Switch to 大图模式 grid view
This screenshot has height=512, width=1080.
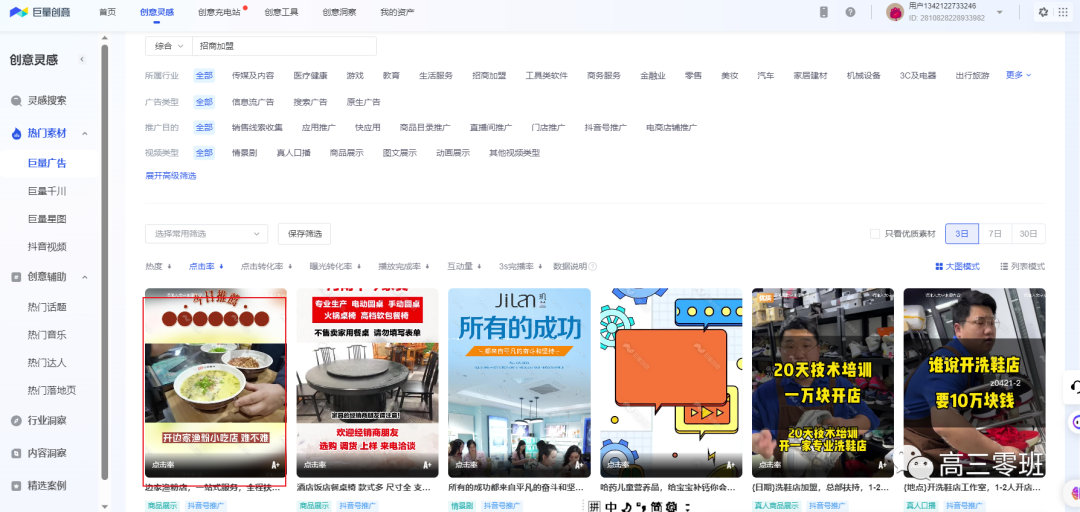957,267
